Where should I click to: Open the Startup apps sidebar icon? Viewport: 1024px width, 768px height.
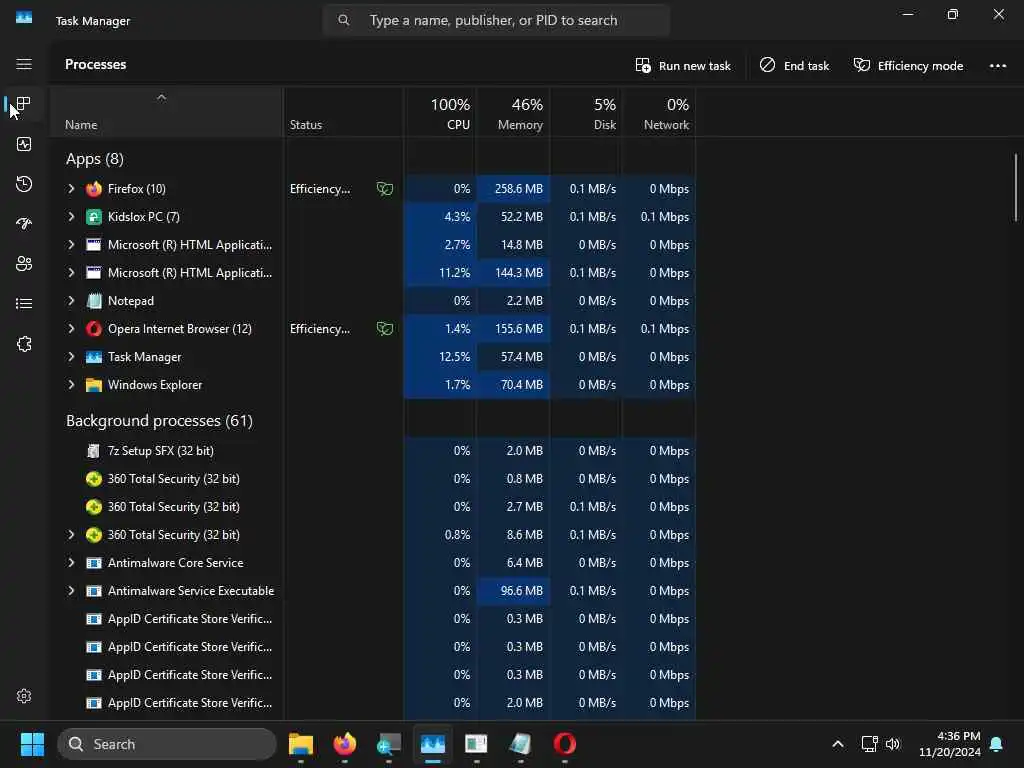24,224
